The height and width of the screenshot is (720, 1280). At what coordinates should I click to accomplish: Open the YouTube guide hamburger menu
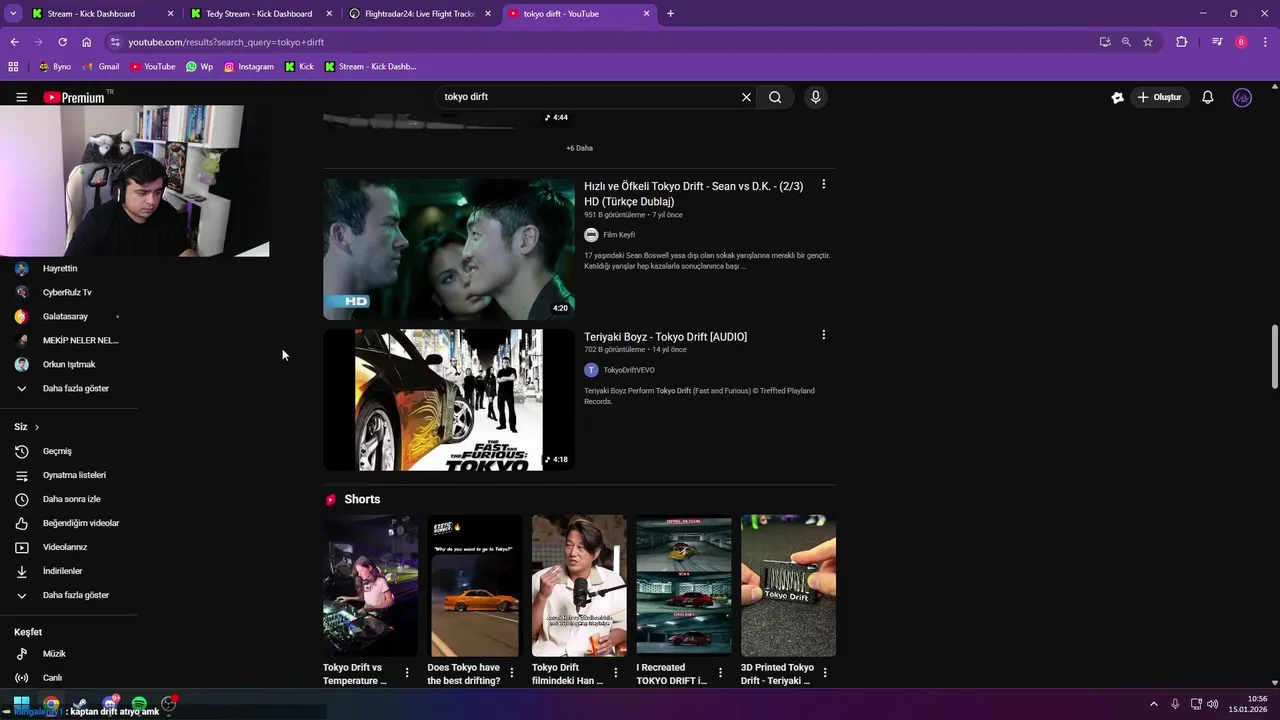coord(21,97)
